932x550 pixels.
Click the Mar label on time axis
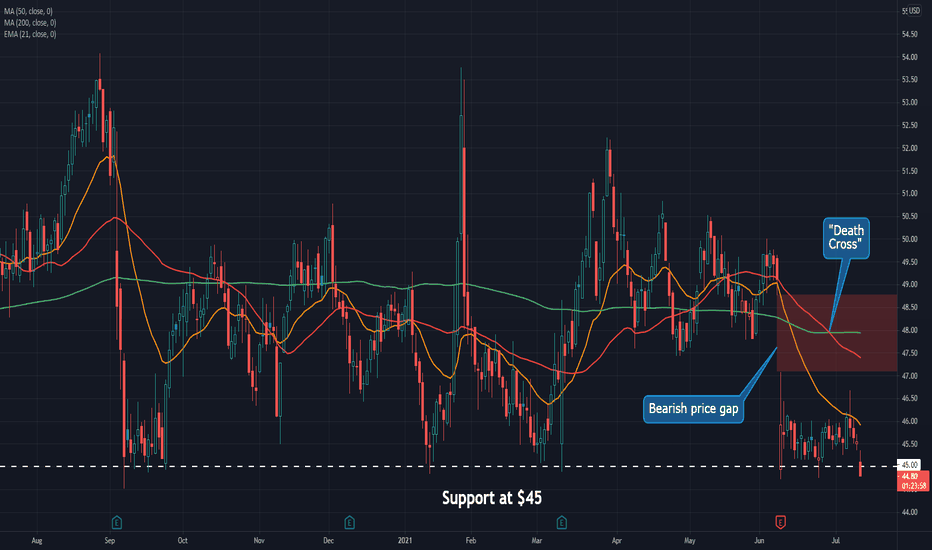[x=537, y=540]
